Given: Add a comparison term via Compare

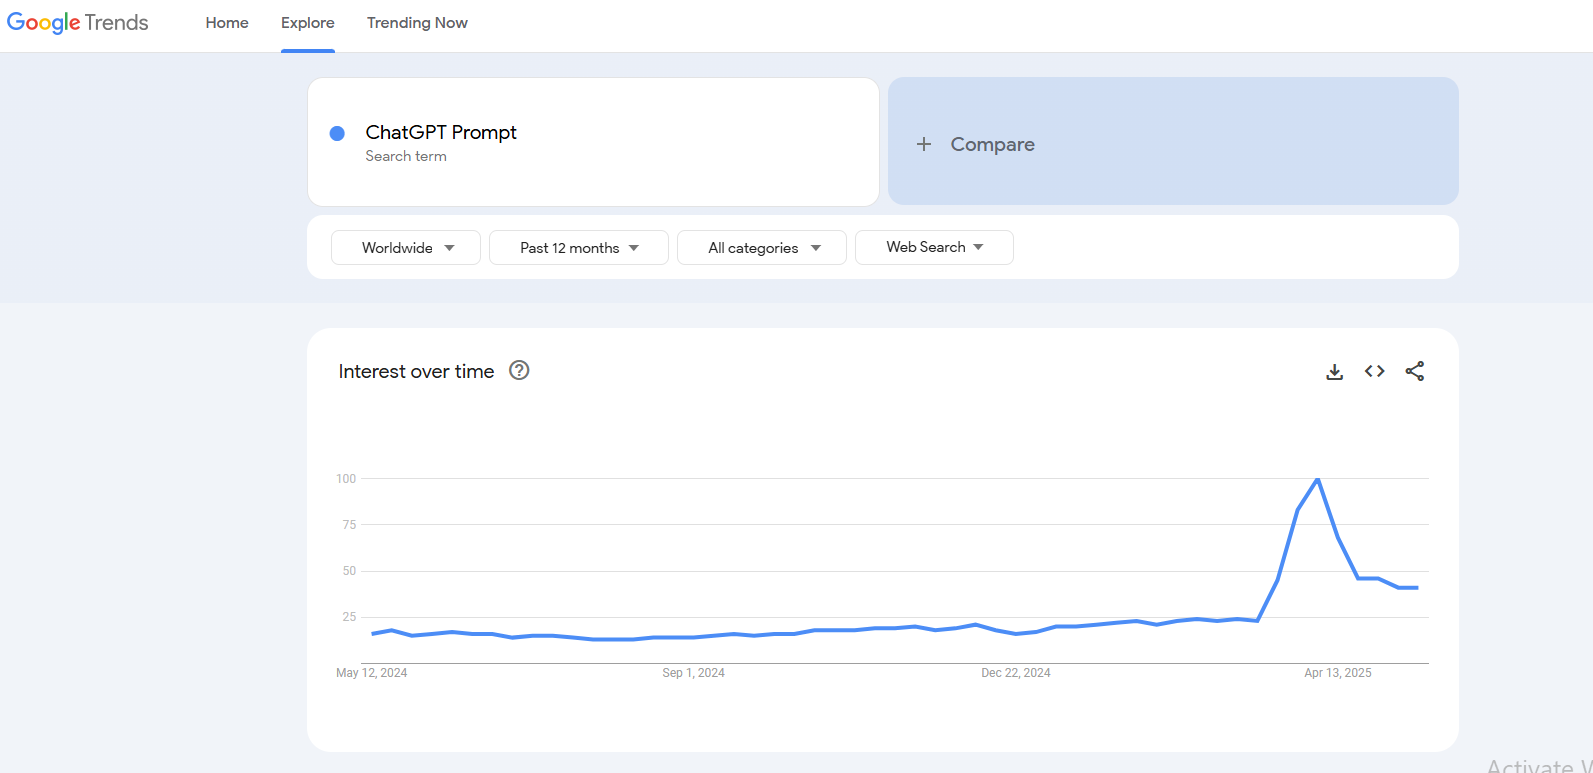Looking at the screenshot, I should point(1173,141).
